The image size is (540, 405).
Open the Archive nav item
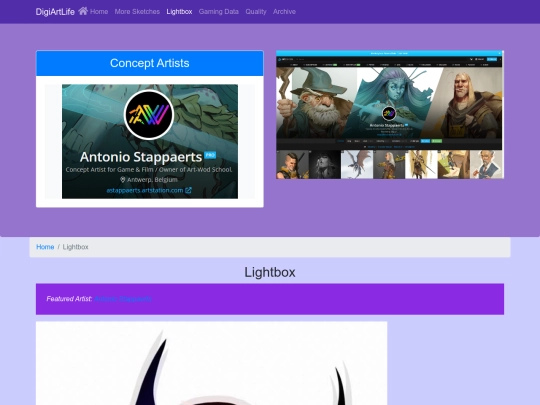click(x=284, y=12)
